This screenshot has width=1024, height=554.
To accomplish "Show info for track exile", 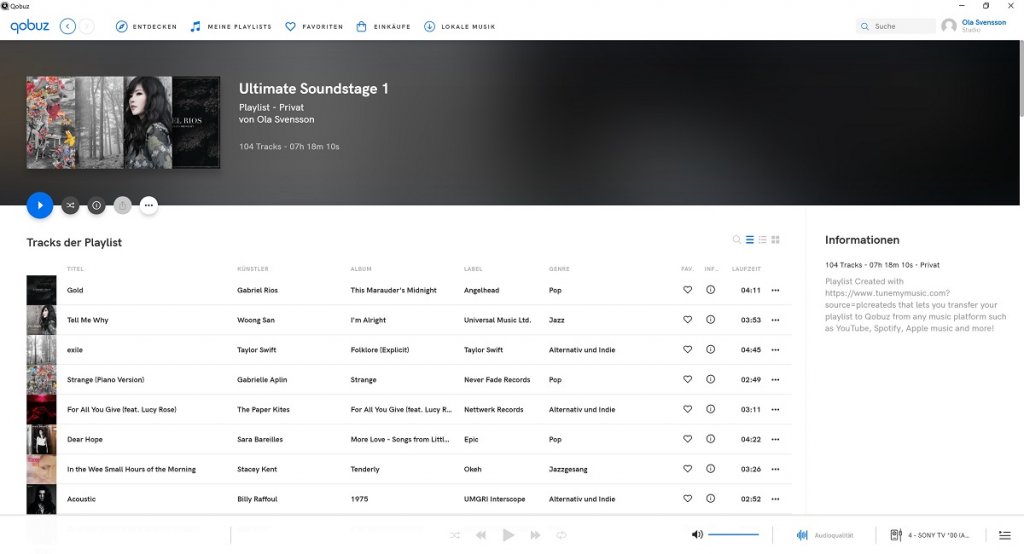I will (x=711, y=350).
